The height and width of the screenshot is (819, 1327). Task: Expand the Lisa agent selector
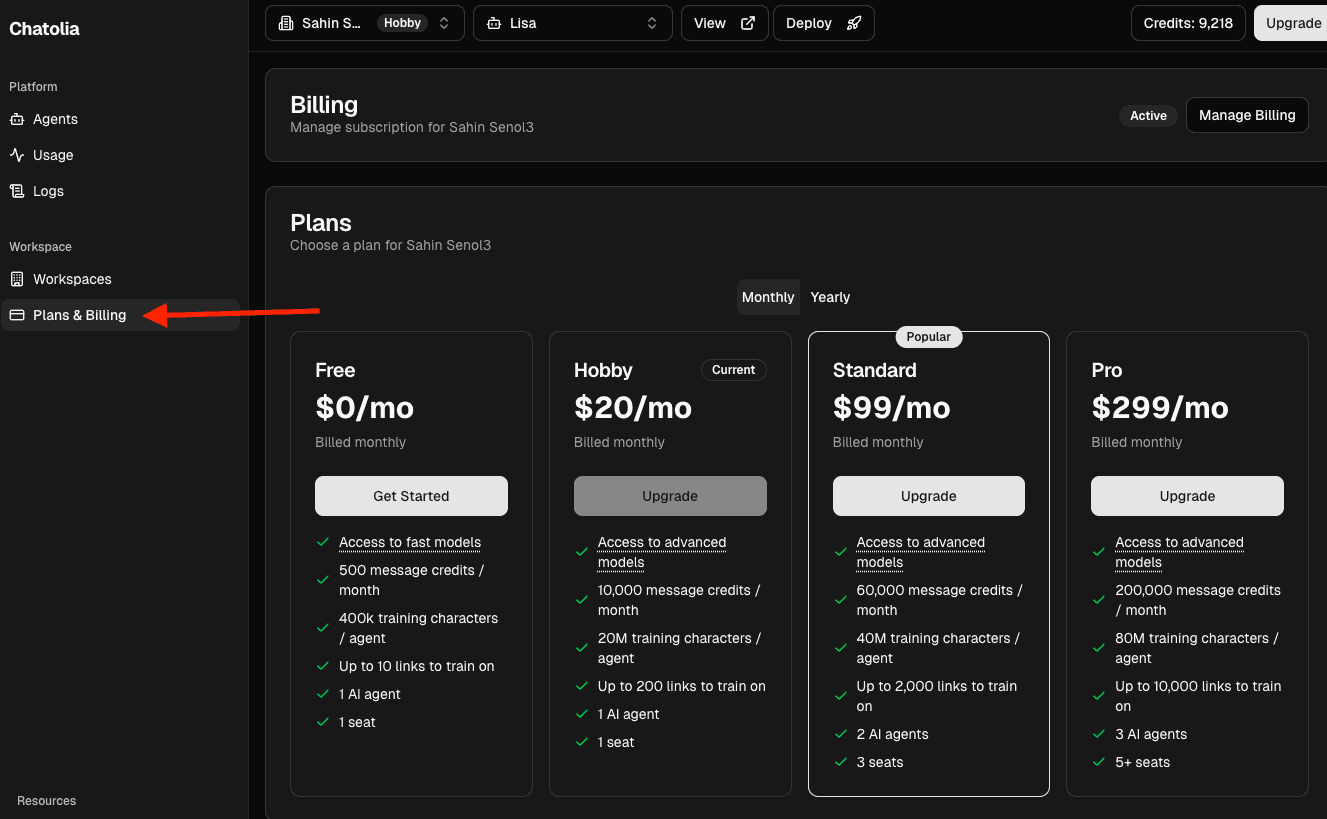572,22
